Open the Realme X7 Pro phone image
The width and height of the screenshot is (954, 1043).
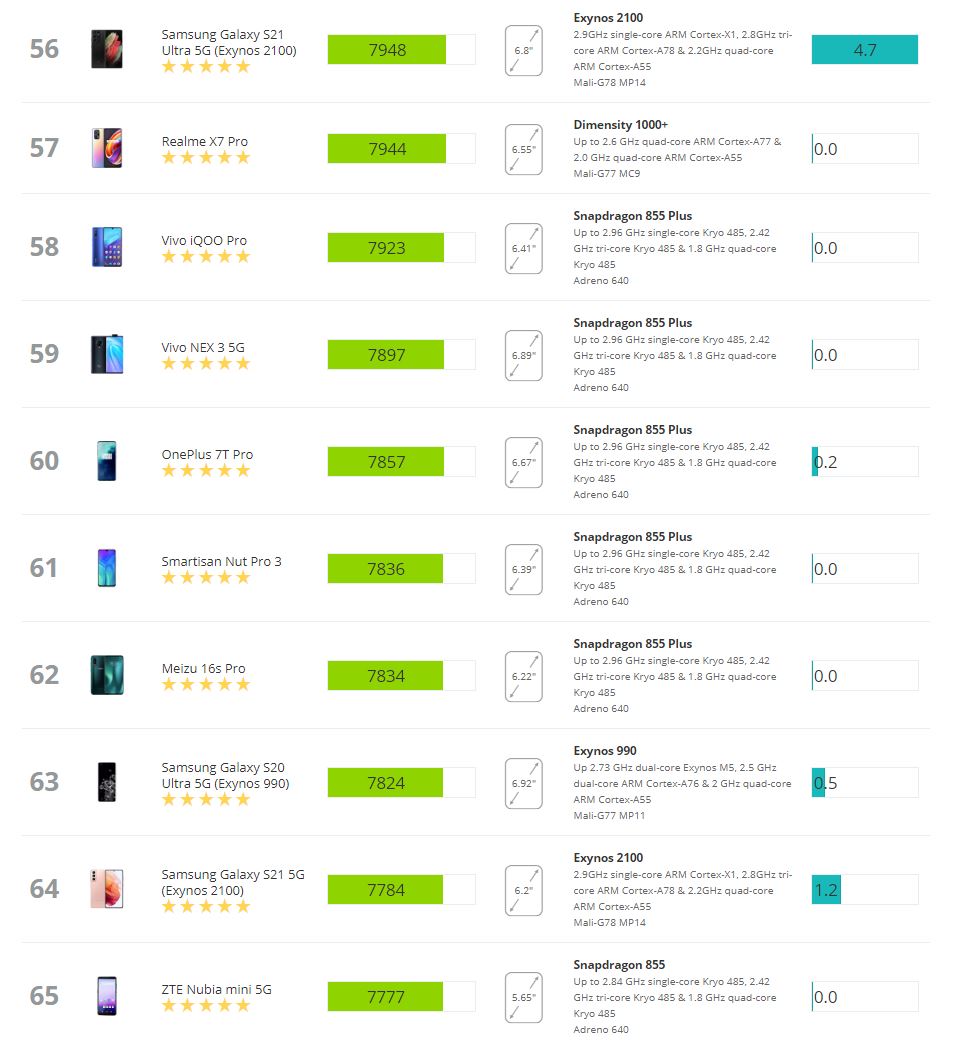pyautogui.click(x=106, y=148)
